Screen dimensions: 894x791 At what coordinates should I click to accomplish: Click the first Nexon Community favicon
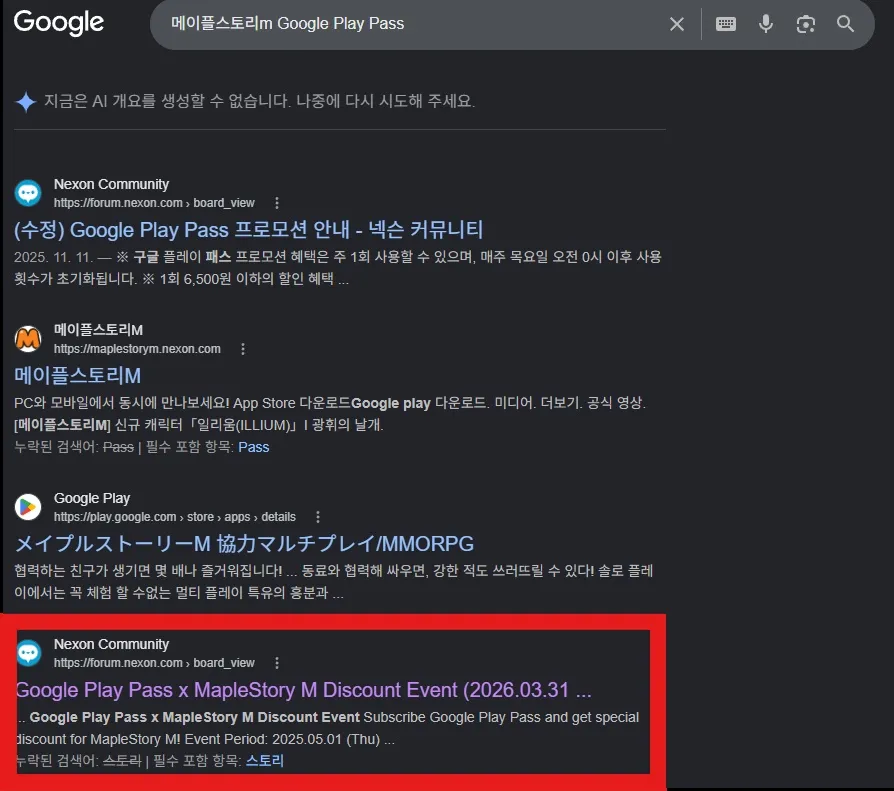[28, 193]
